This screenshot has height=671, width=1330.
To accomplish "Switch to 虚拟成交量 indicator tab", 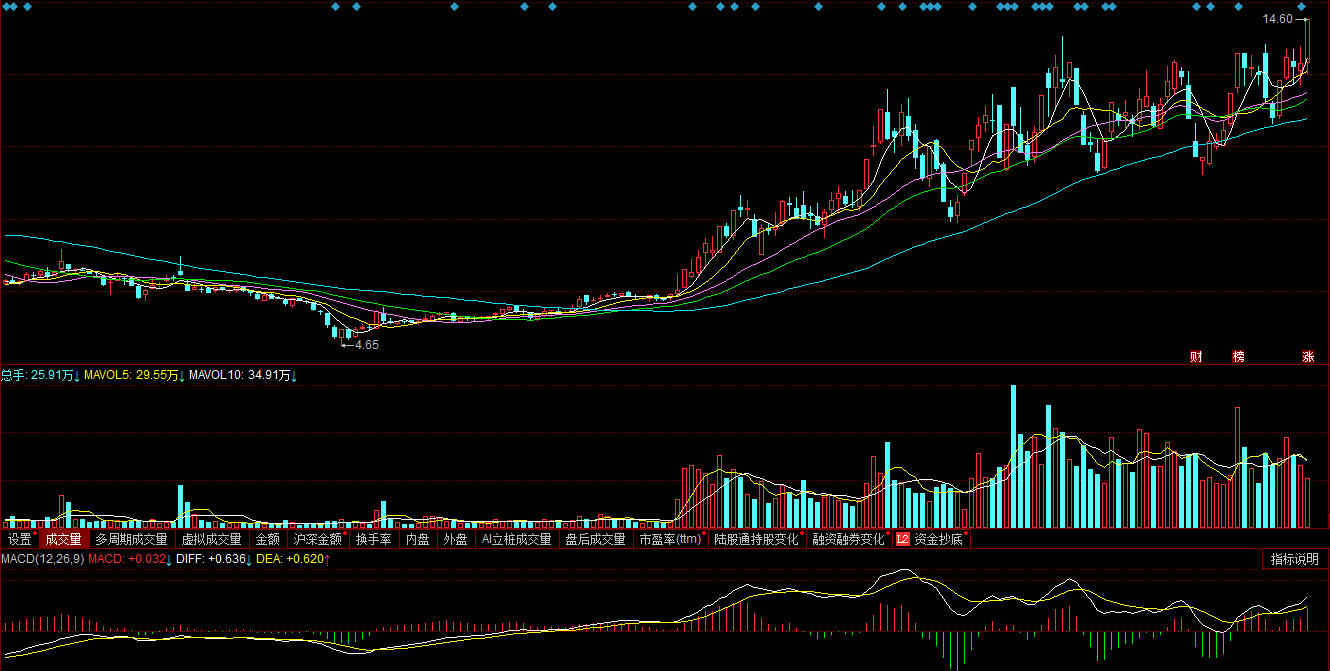I will click(211, 540).
